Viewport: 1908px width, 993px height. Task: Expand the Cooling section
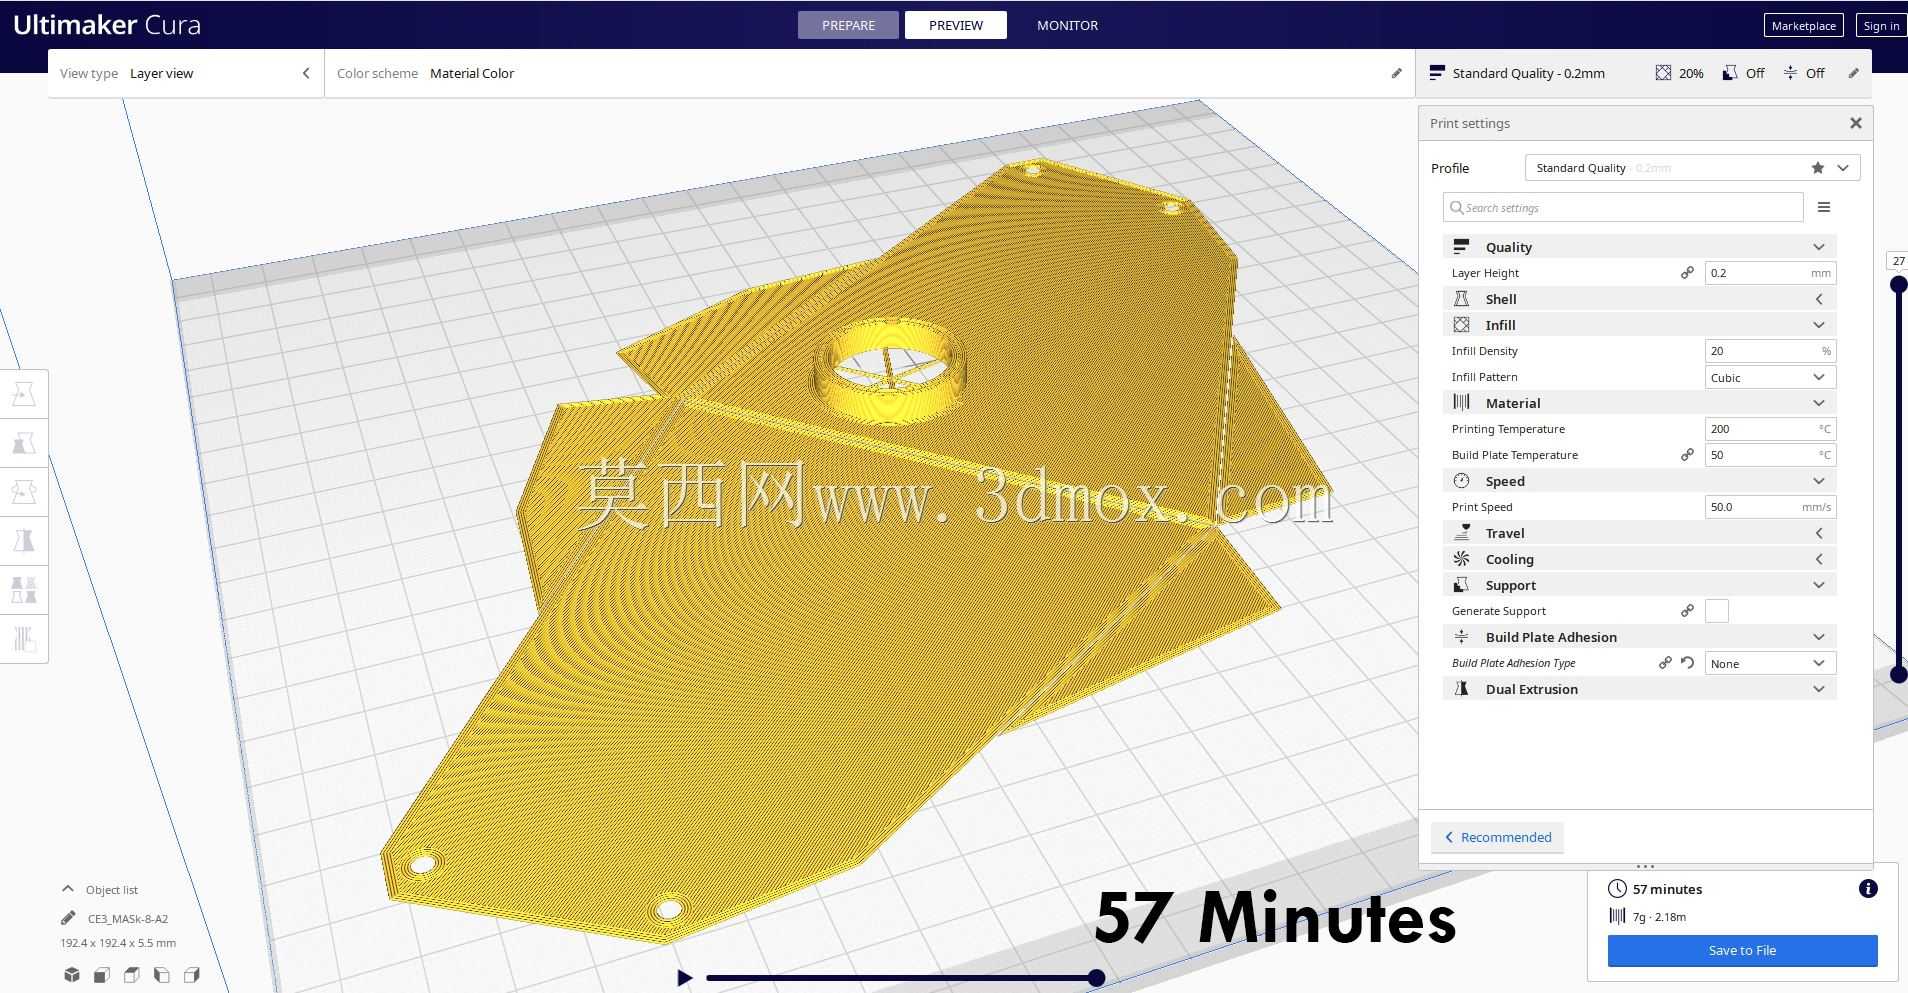coord(1639,559)
